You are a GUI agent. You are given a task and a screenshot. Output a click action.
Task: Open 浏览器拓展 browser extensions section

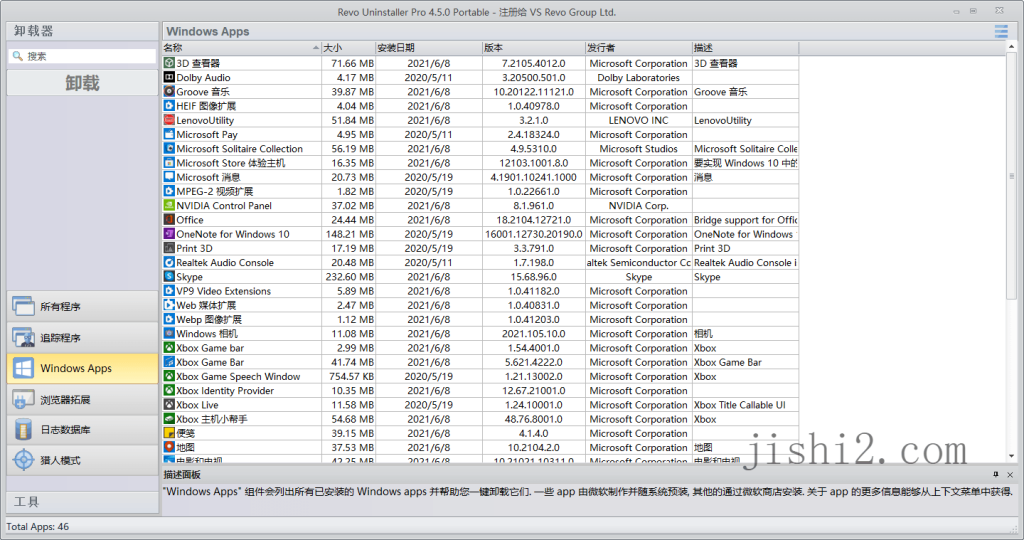point(82,400)
